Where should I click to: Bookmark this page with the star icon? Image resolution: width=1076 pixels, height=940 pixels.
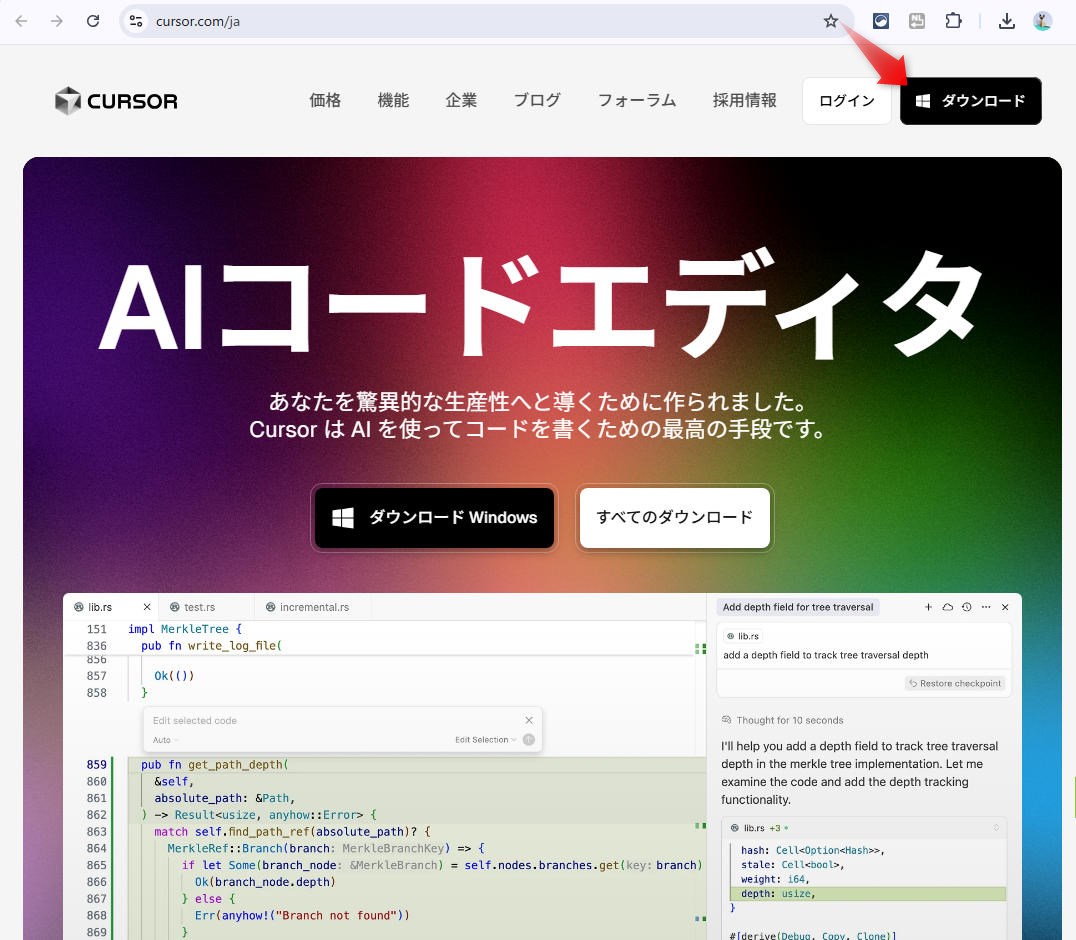(x=830, y=21)
